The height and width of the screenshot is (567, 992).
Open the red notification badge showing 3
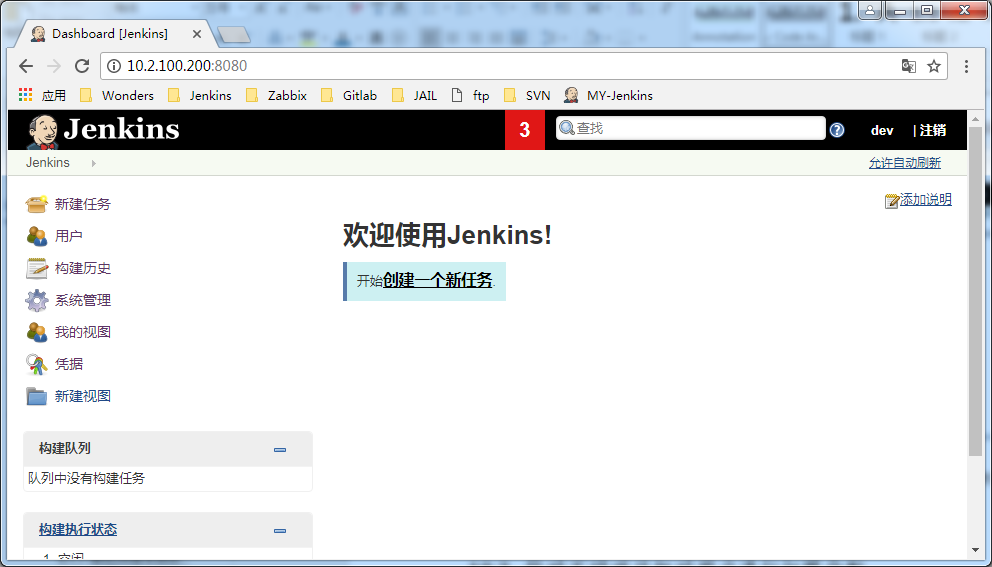524,130
